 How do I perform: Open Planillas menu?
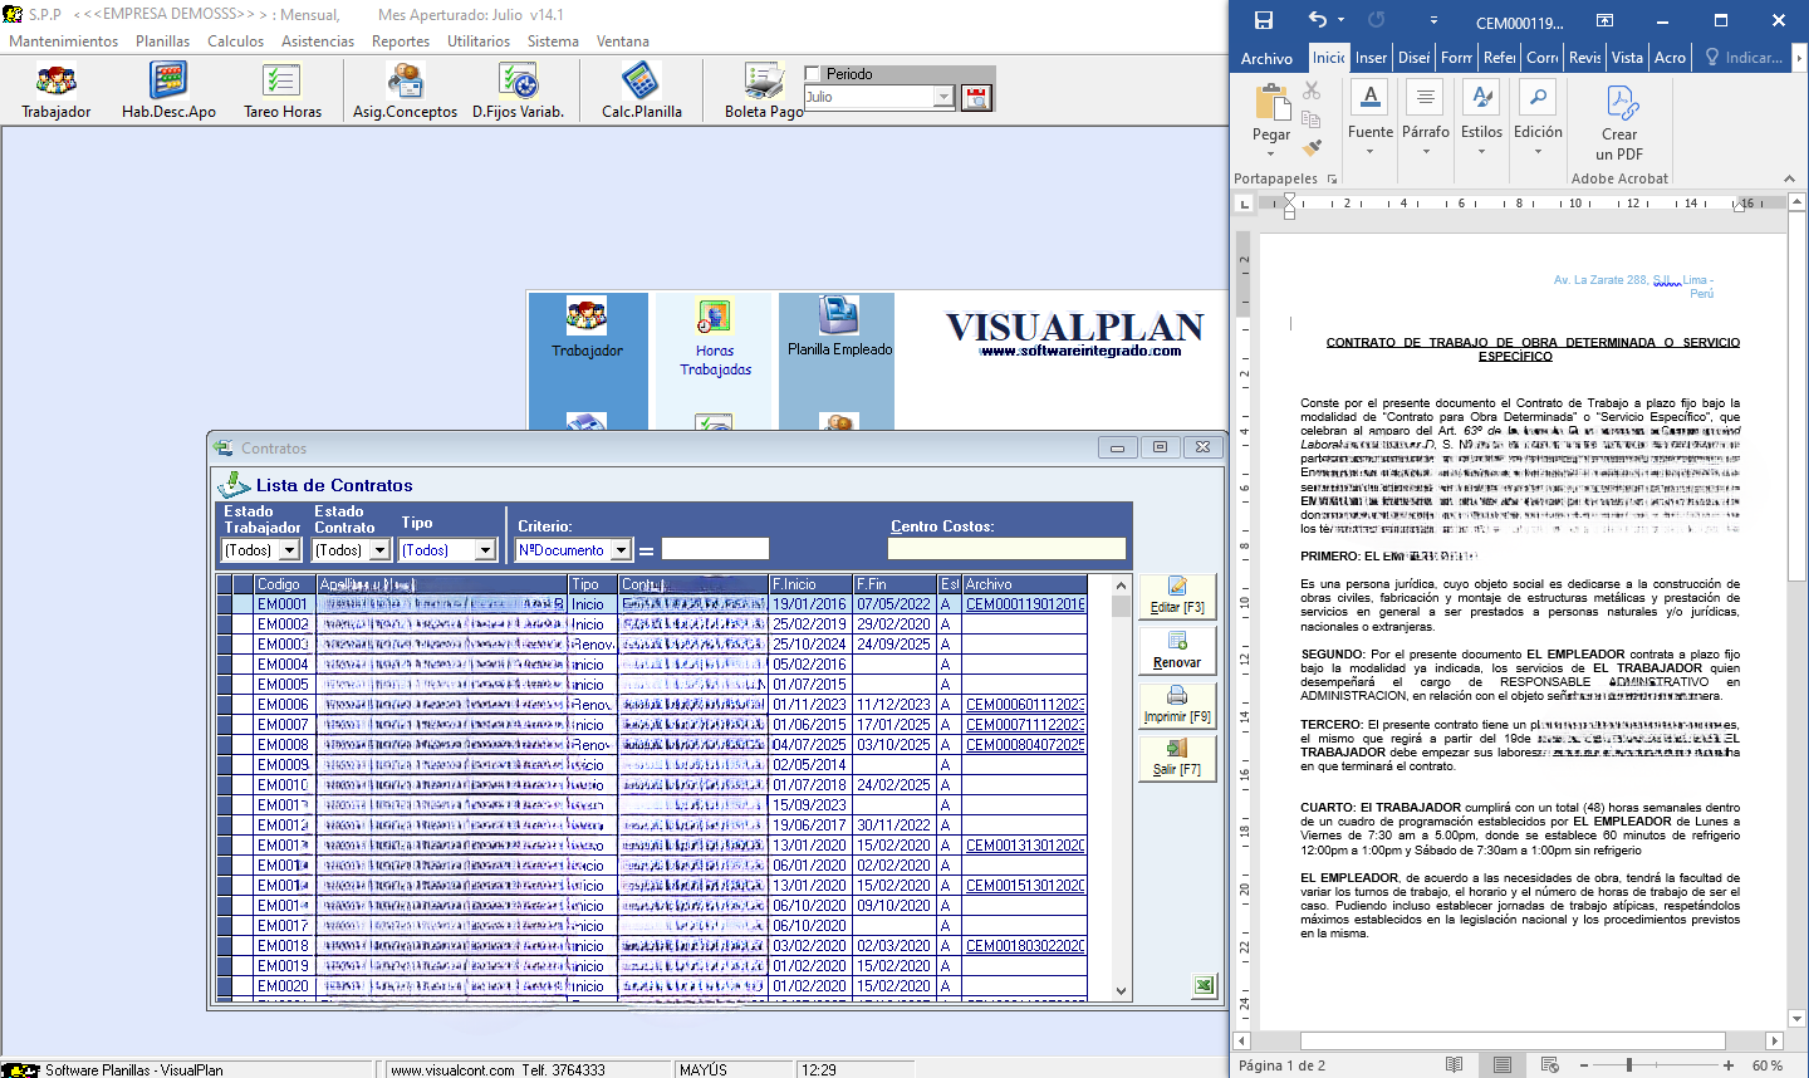pos(162,41)
